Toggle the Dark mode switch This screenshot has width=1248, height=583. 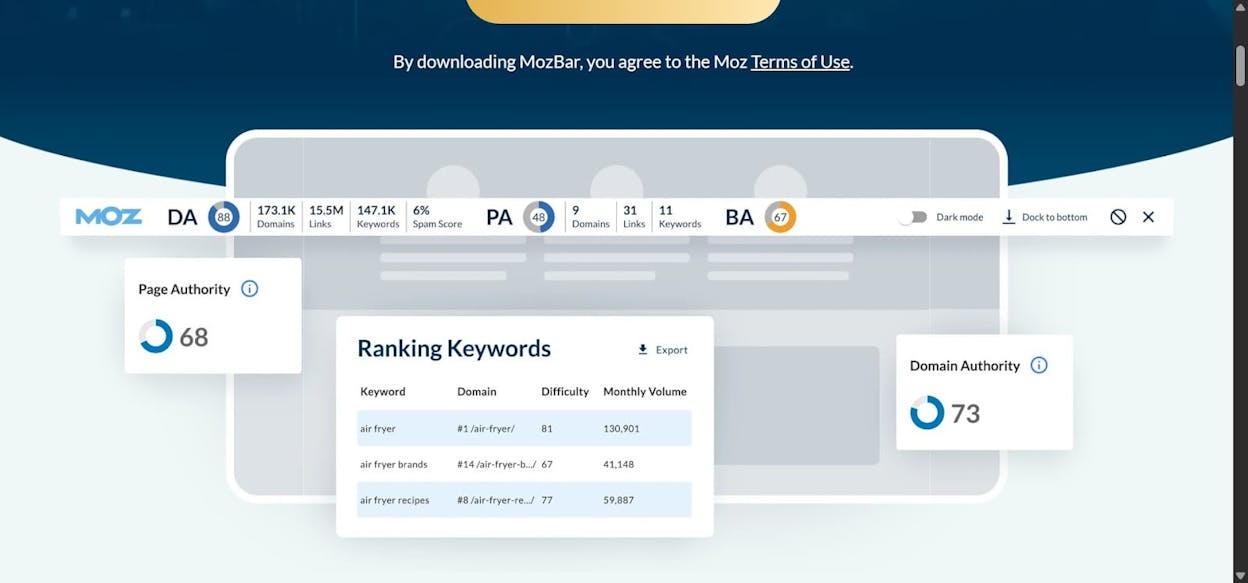[913, 217]
